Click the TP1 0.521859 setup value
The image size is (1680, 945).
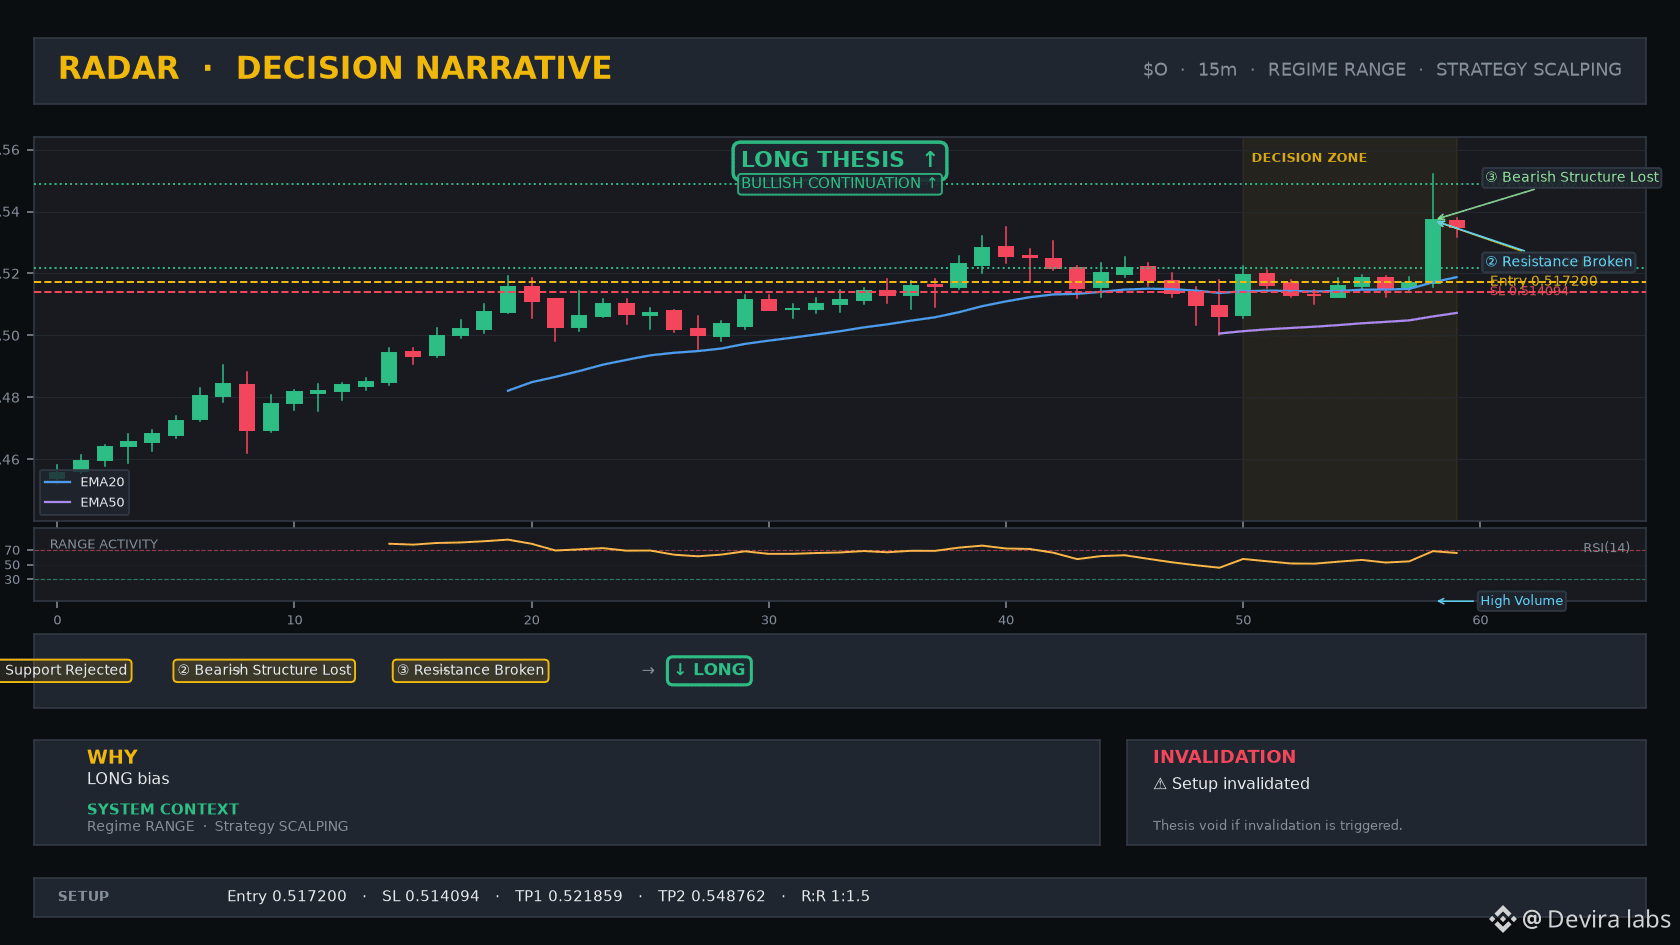point(569,897)
